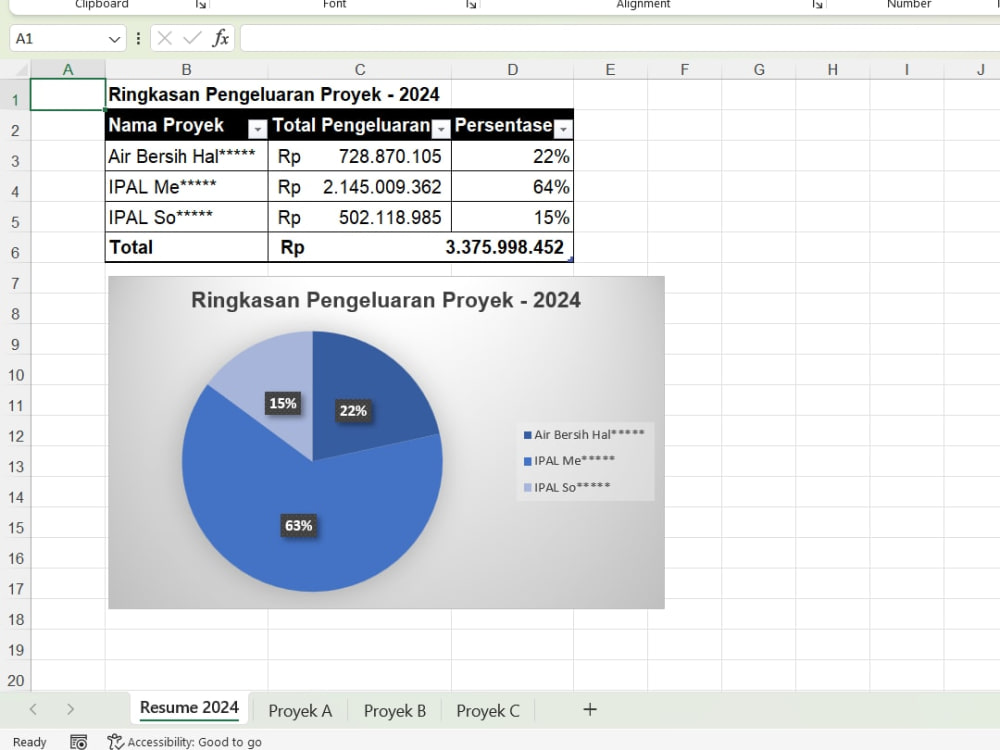
Task: Click the macro recording status icon
Action: click(78, 742)
